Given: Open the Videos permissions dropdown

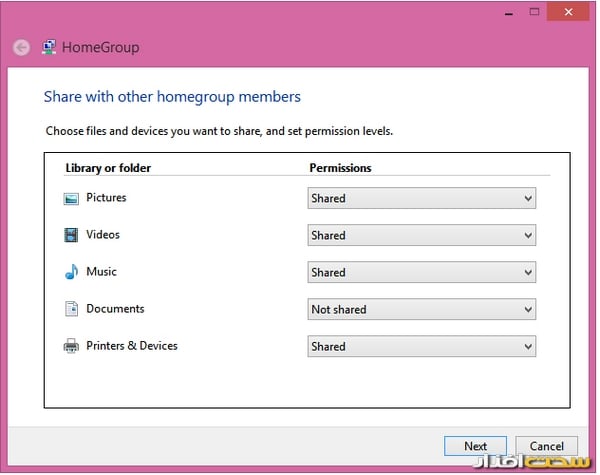Looking at the screenshot, I should click(421, 236).
